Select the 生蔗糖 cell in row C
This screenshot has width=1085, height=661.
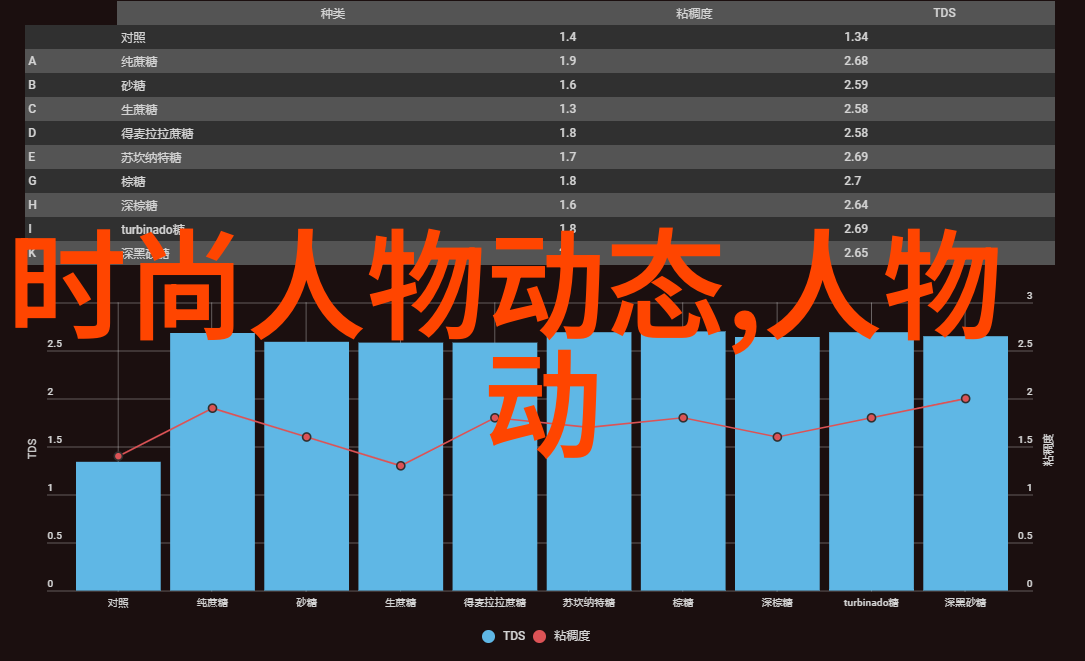pos(139,109)
